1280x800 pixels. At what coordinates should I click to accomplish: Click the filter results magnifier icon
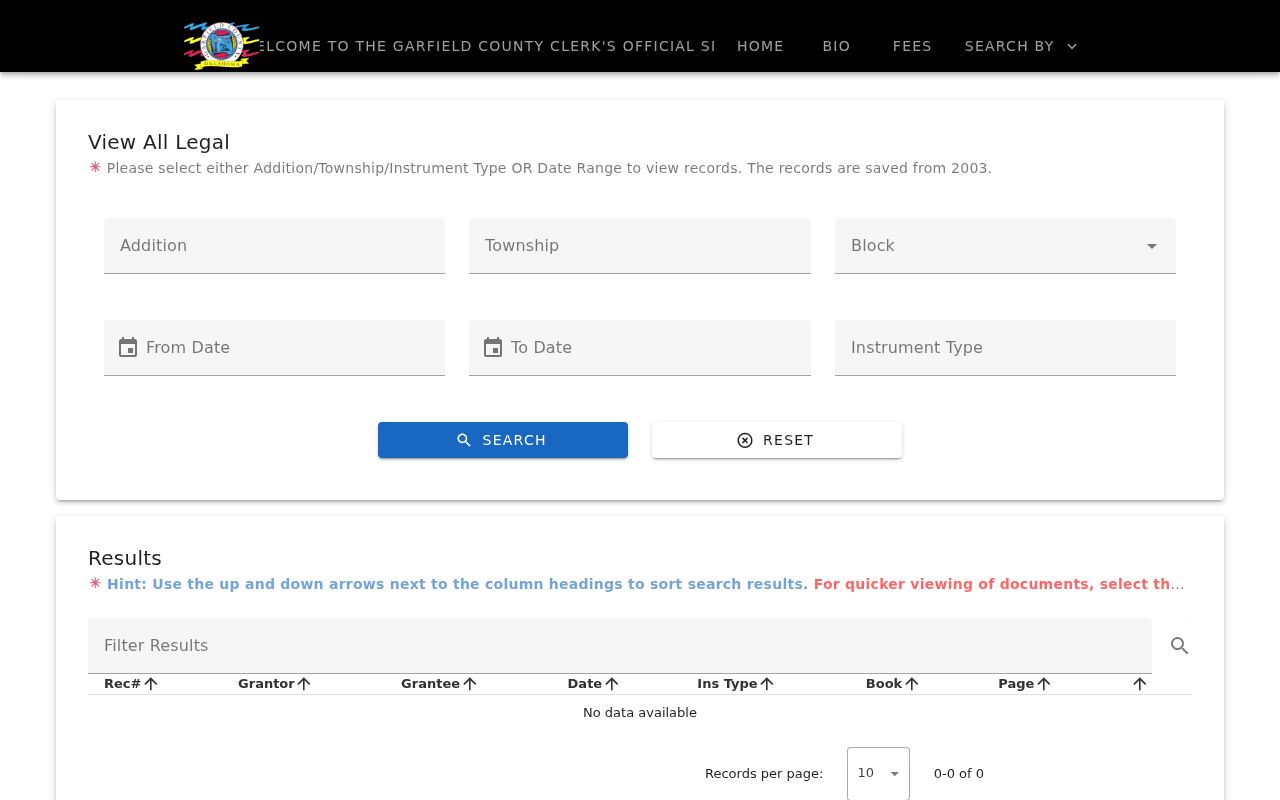[x=1180, y=646]
